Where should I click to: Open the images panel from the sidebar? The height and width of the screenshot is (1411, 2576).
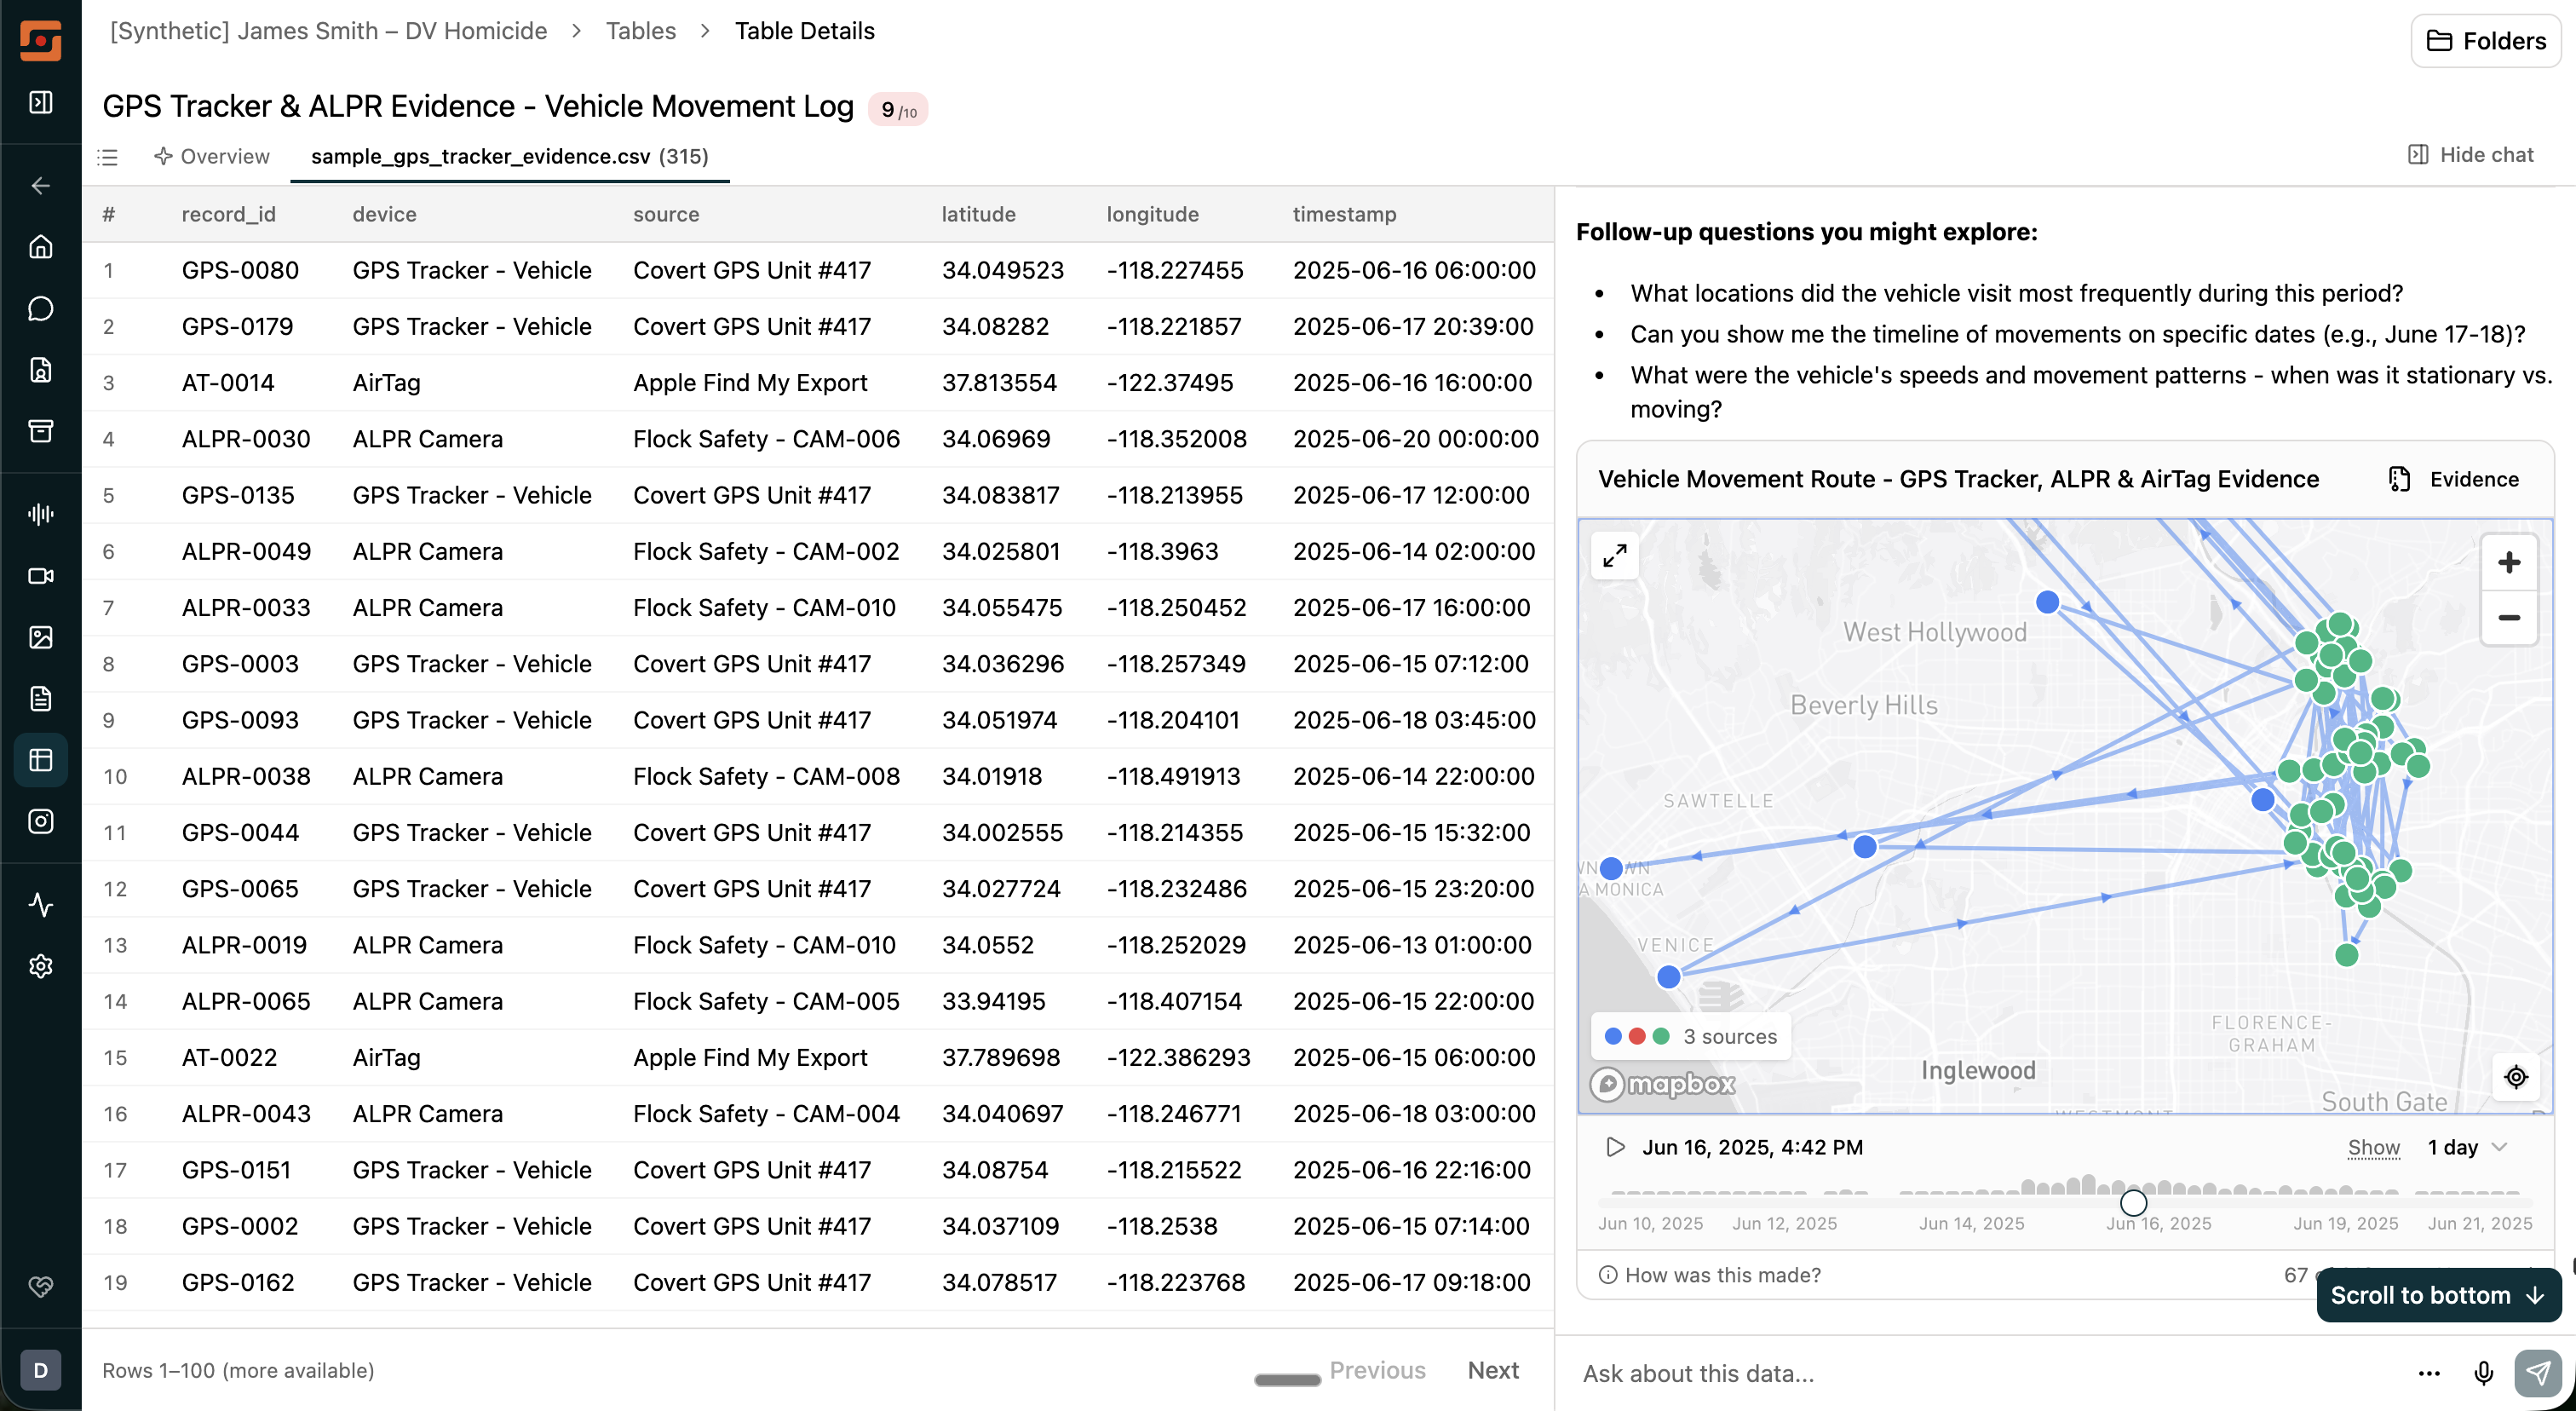pos(40,637)
